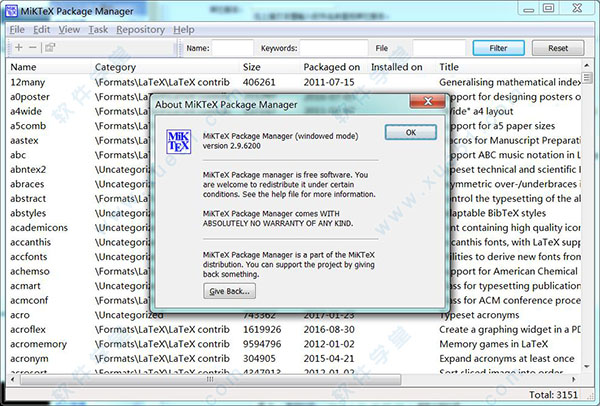Click the Give Back... button
The width and height of the screenshot is (600, 406).
click(x=229, y=291)
